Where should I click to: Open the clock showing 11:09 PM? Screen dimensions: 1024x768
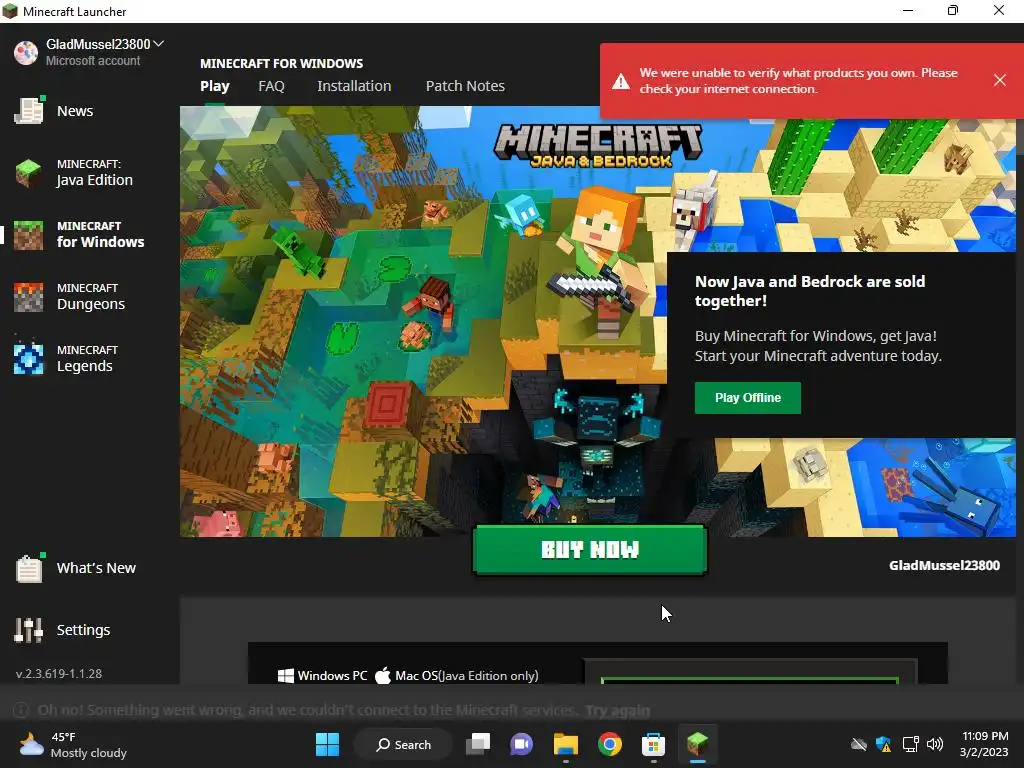click(984, 744)
